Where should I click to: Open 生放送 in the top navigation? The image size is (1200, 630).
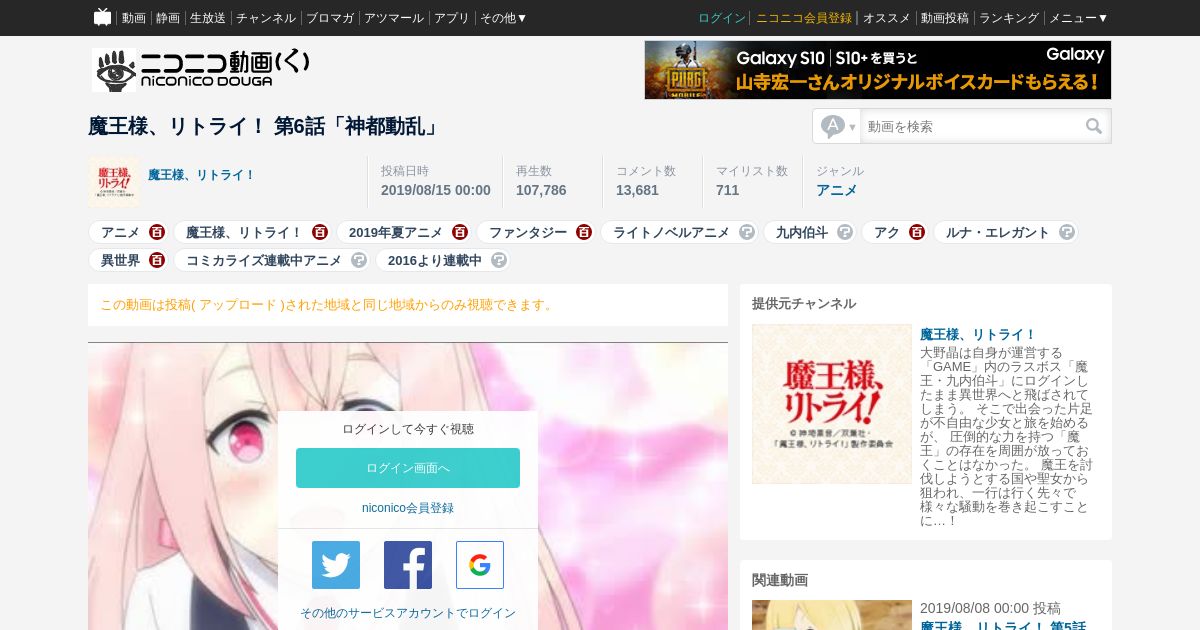[208, 18]
